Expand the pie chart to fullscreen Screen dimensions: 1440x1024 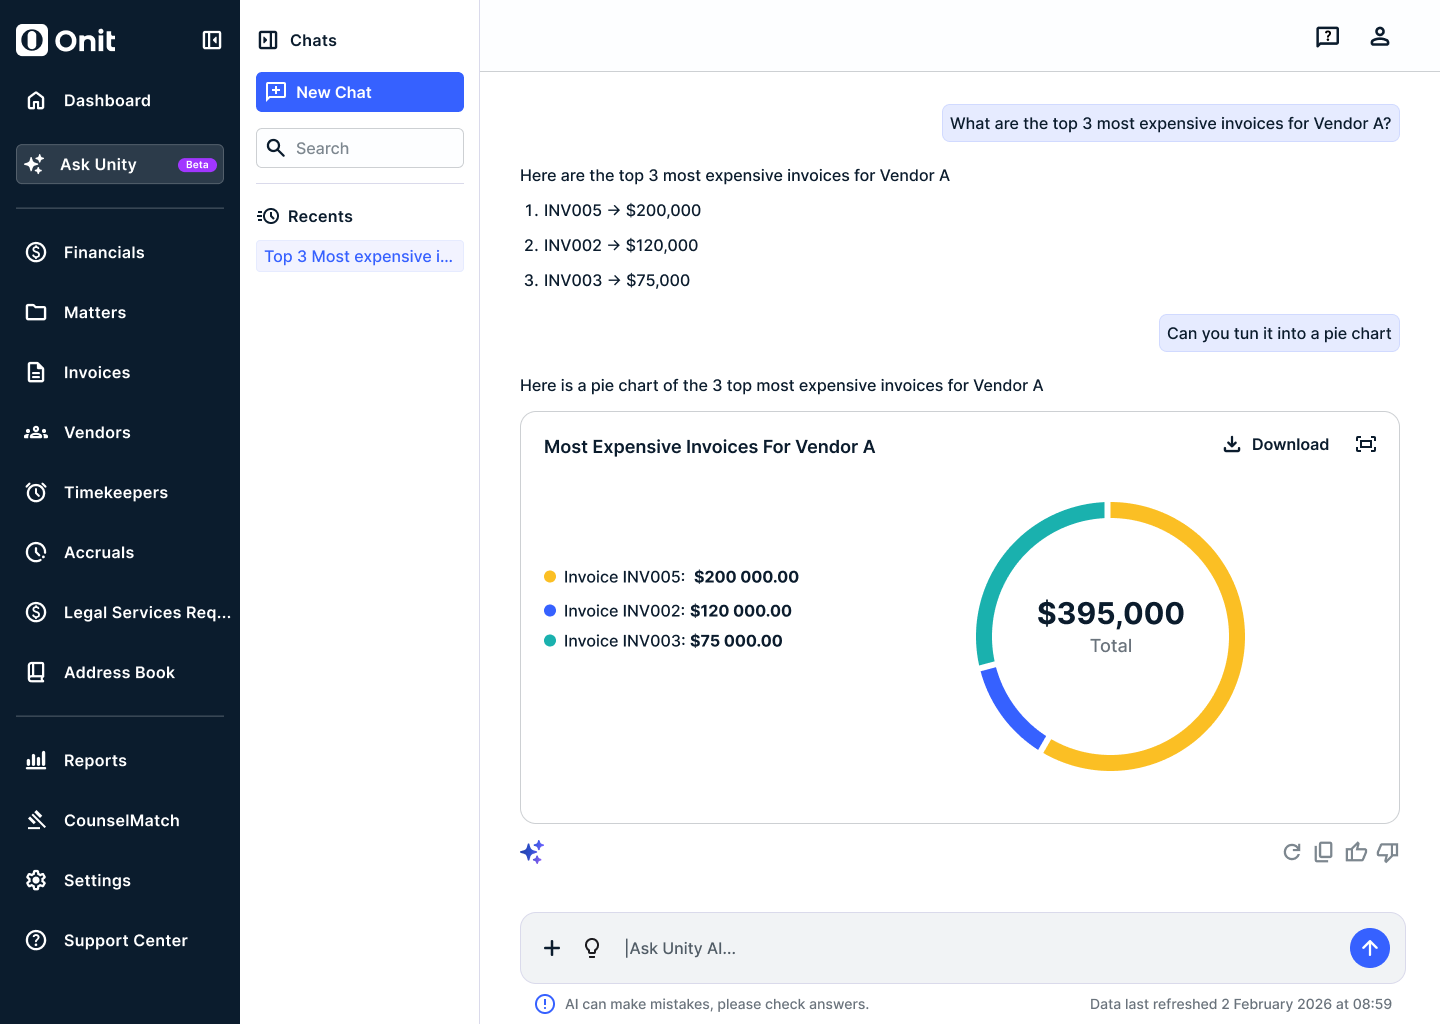[x=1366, y=444]
